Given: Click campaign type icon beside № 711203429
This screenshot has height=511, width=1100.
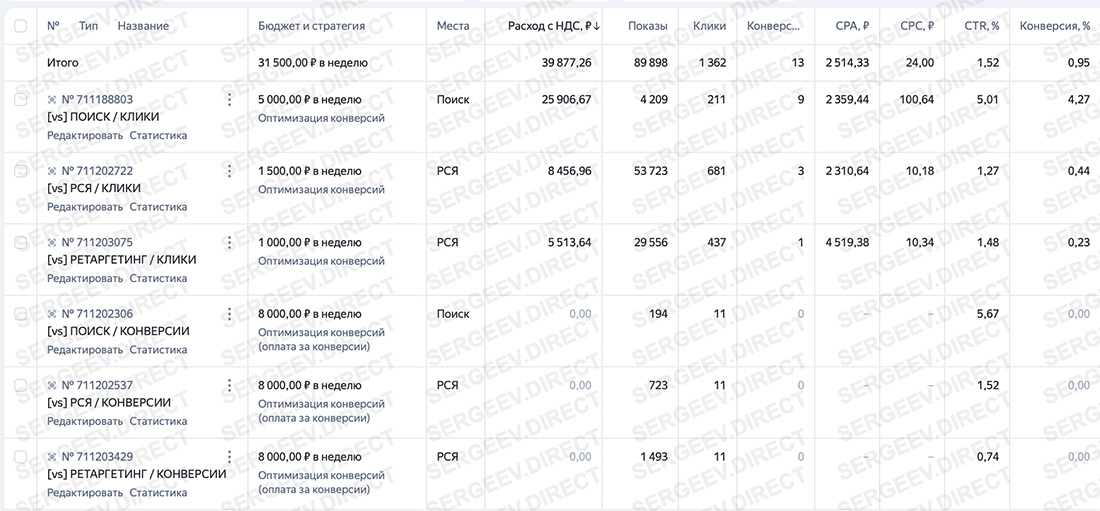Looking at the screenshot, I should pyautogui.click(x=52, y=457).
